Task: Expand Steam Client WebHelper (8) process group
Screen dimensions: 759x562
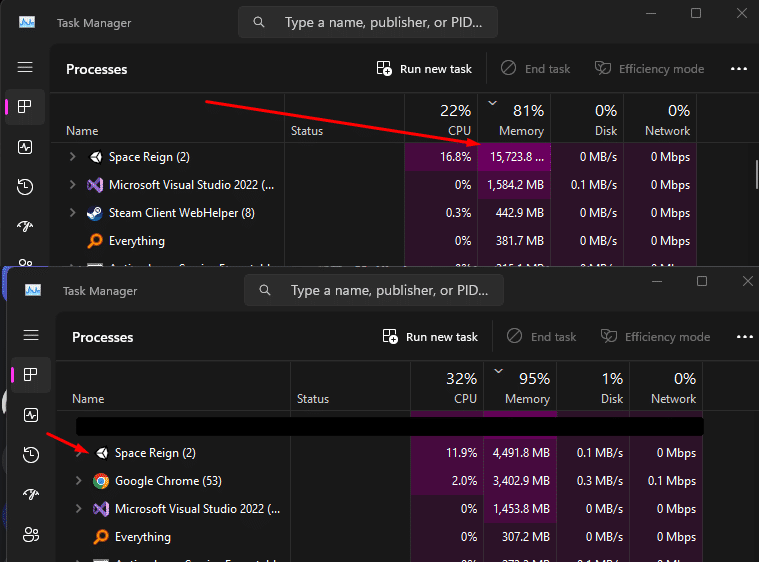Action: point(73,213)
